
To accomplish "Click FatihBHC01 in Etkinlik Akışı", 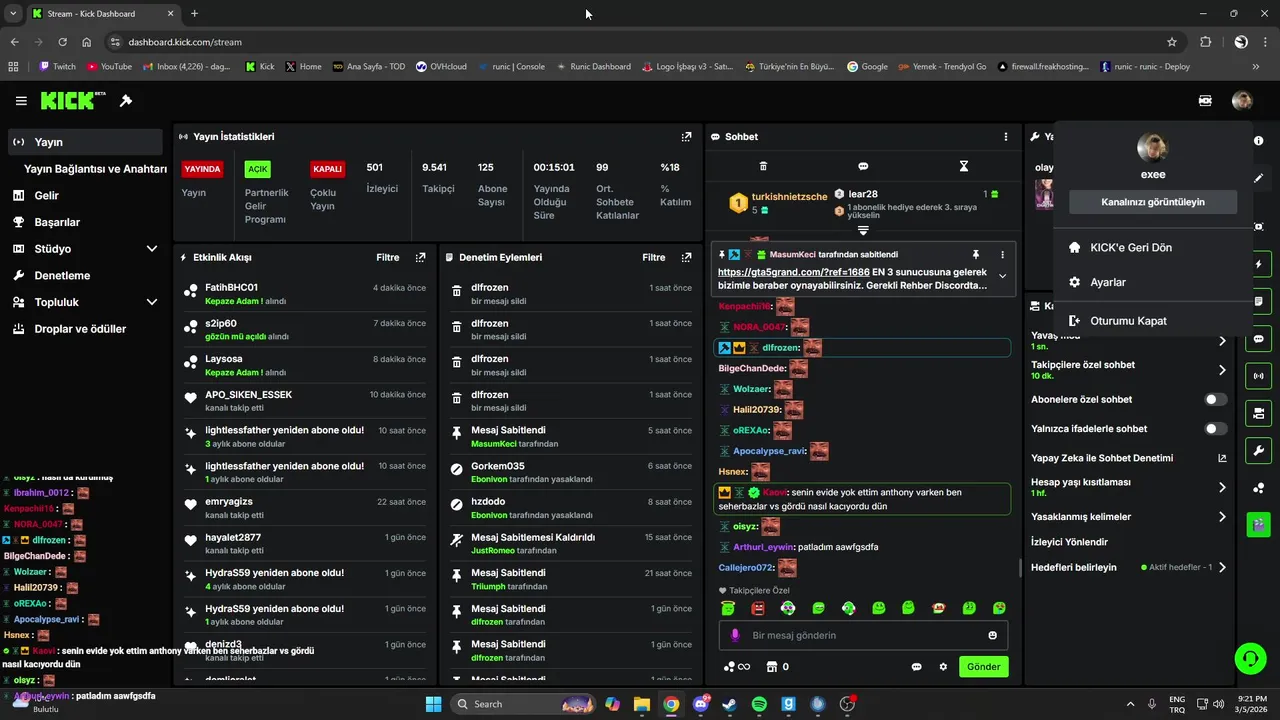I will 231,288.
